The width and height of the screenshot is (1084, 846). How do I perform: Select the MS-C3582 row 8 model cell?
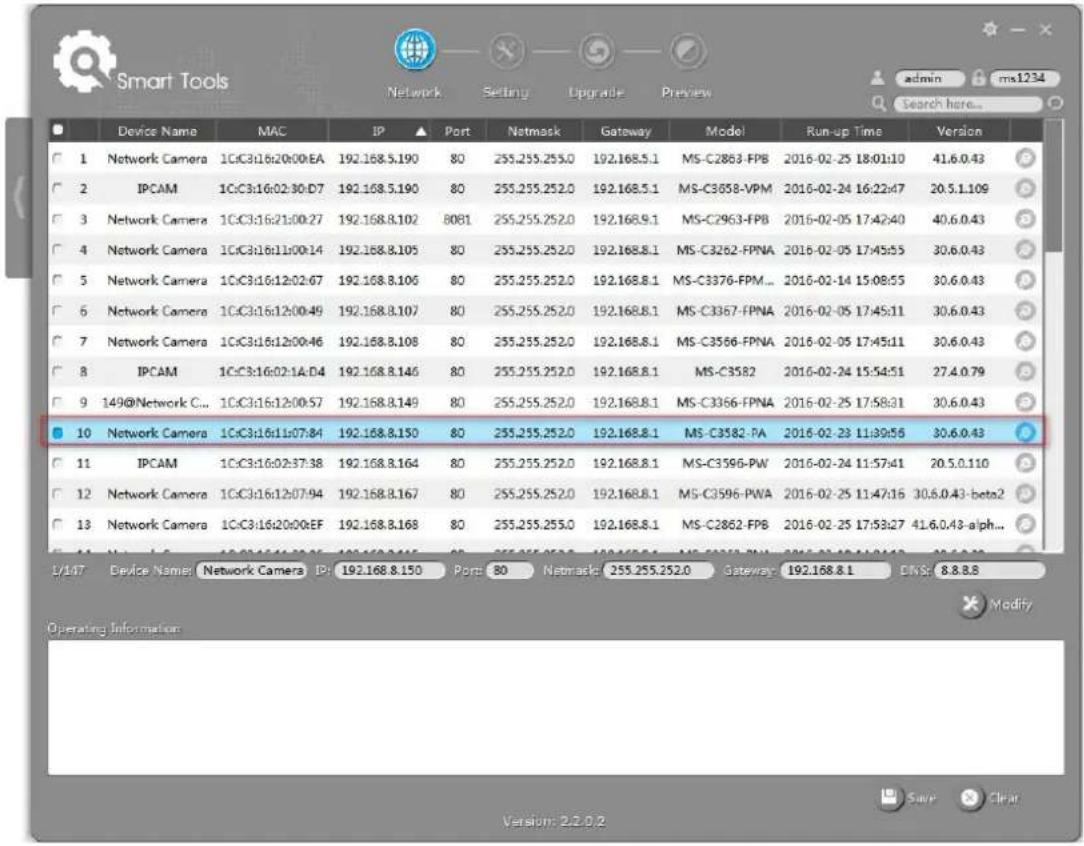(x=725, y=372)
